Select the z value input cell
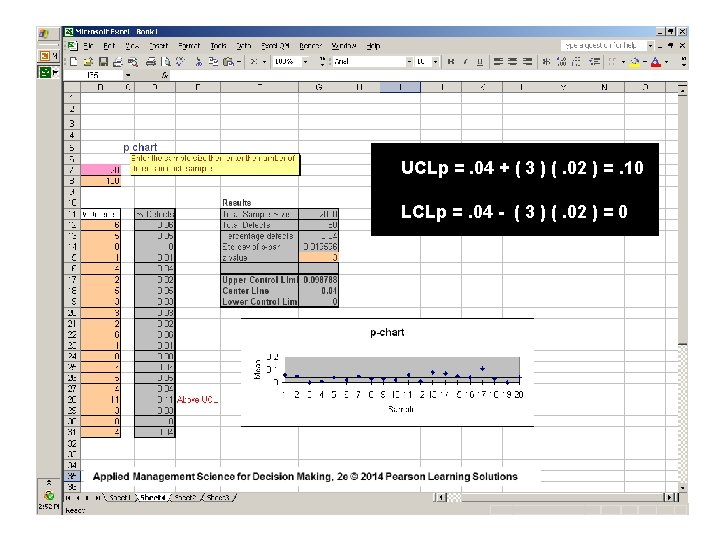This screenshot has height=540, width=720. pos(319,258)
